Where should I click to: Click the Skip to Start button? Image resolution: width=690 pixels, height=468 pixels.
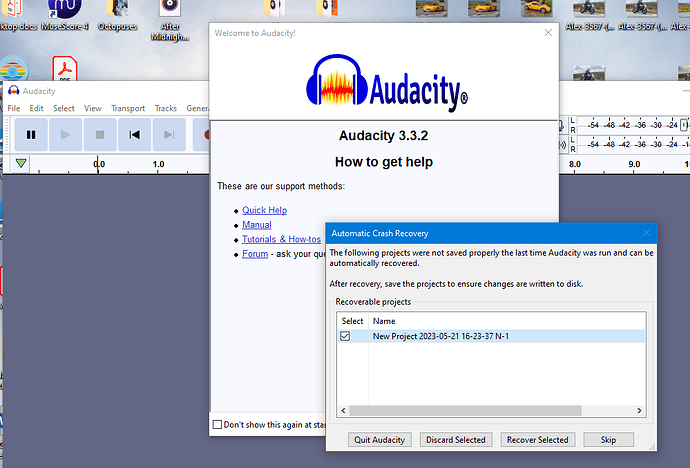pos(135,135)
